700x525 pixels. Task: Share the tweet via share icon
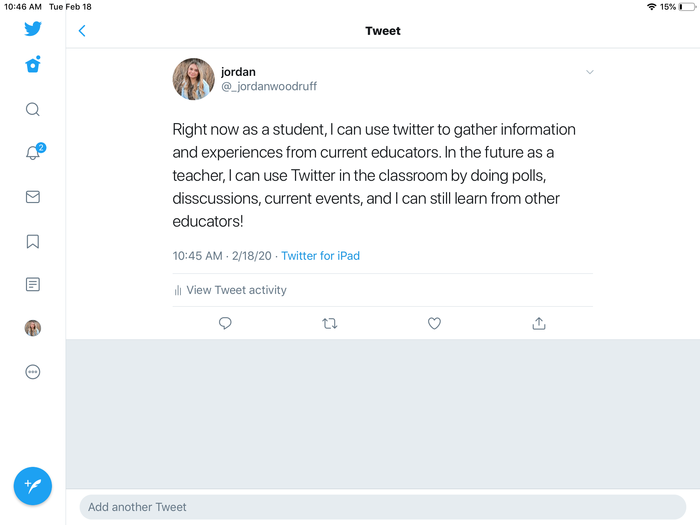539,323
